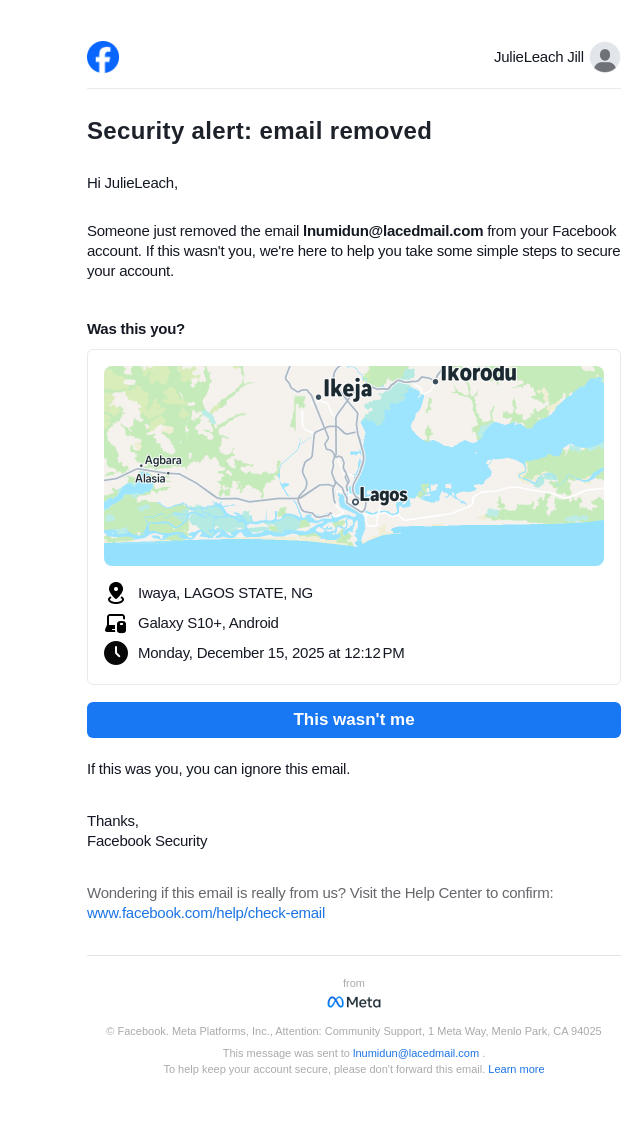
Task: Click the Ikeja marker on map
Action: (x=319, y=397)
